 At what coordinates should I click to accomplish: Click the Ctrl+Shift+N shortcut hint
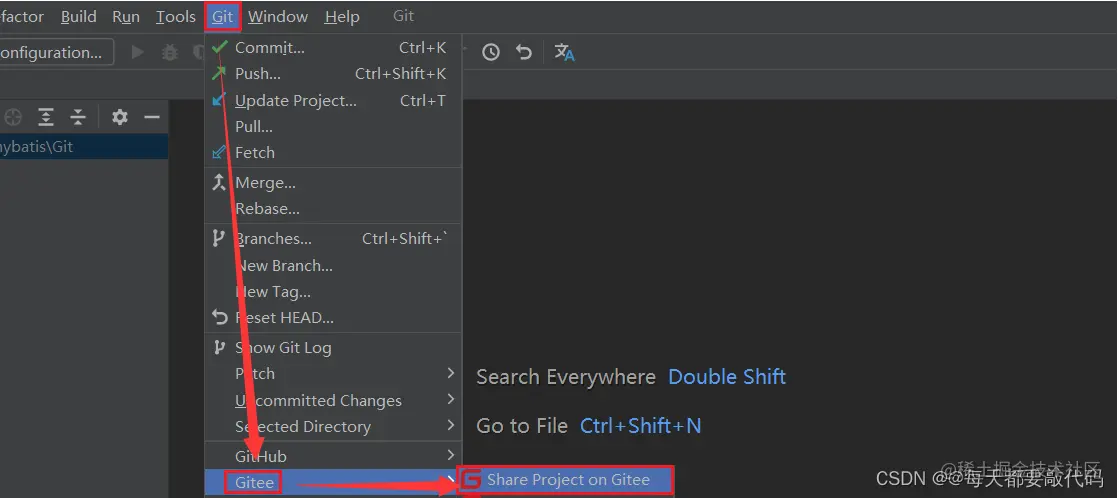coord(640,426)
